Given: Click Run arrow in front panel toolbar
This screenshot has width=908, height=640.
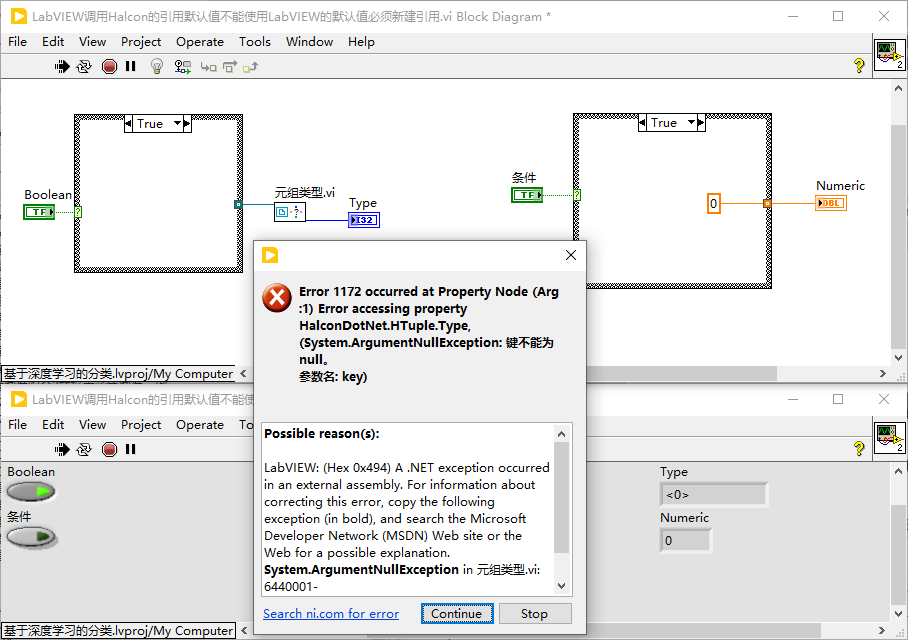Looking at the screenshot, I should tap(61, 449).
